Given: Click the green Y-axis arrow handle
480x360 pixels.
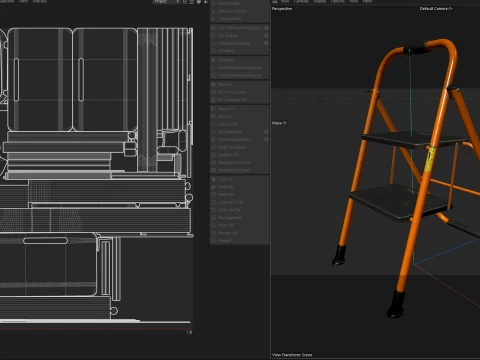Looking at the screenshot, I should click(411, 52).
